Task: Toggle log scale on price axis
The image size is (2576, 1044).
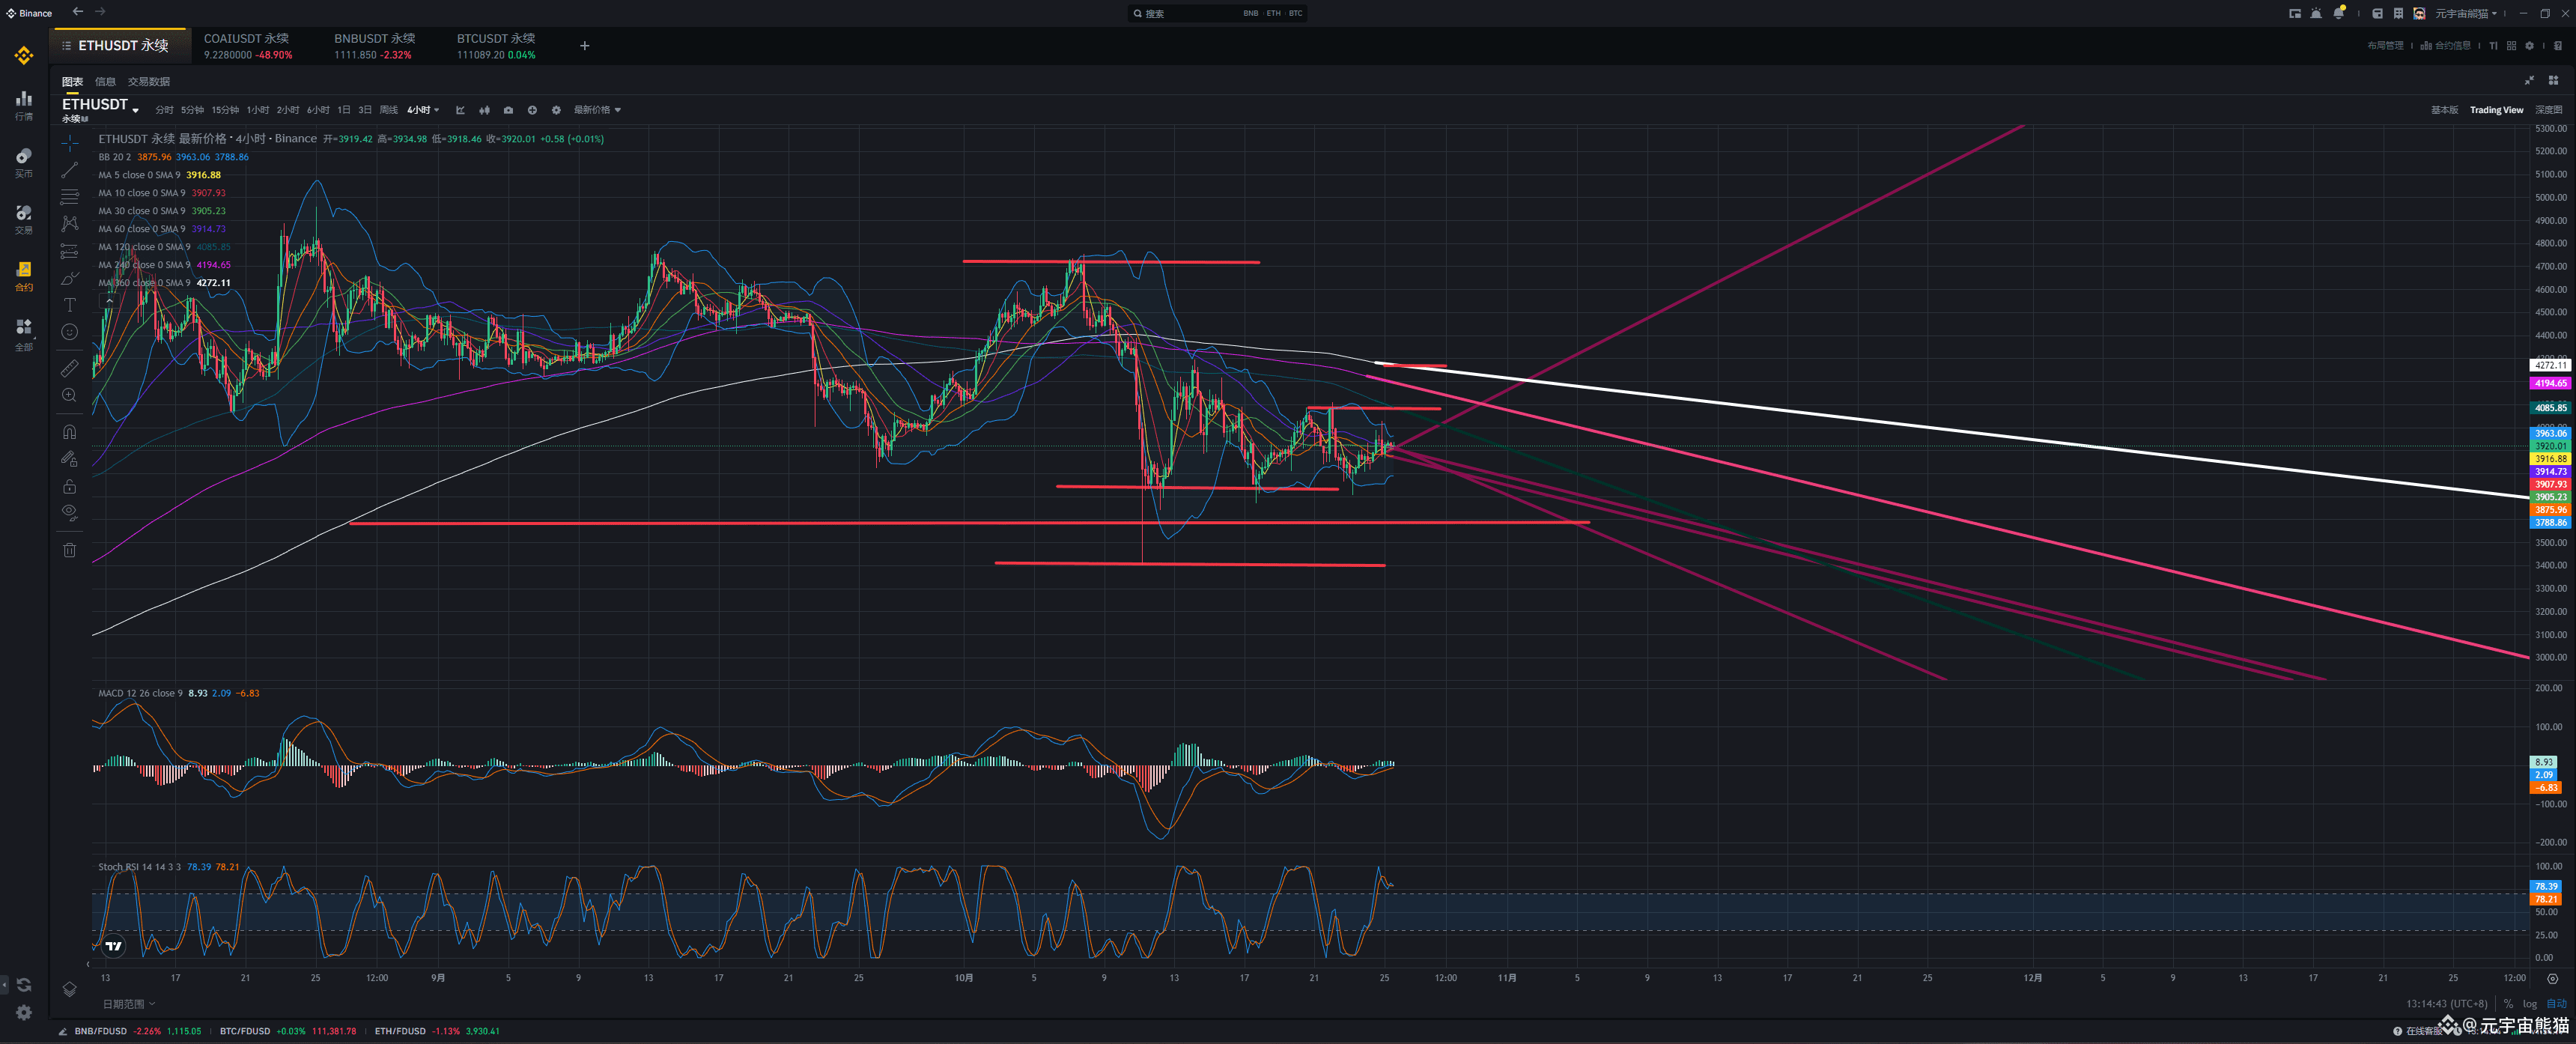Action: click(2530, 1004)
